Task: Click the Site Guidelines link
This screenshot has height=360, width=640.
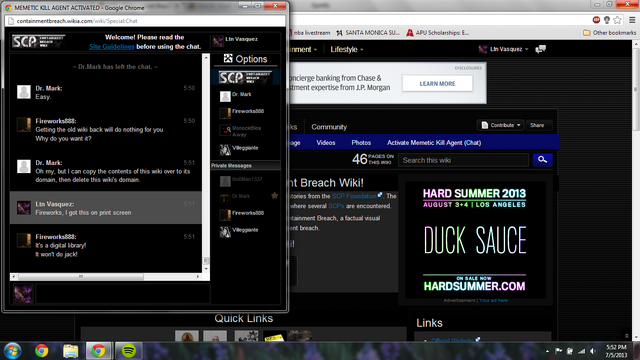Action: pos(112,47)
